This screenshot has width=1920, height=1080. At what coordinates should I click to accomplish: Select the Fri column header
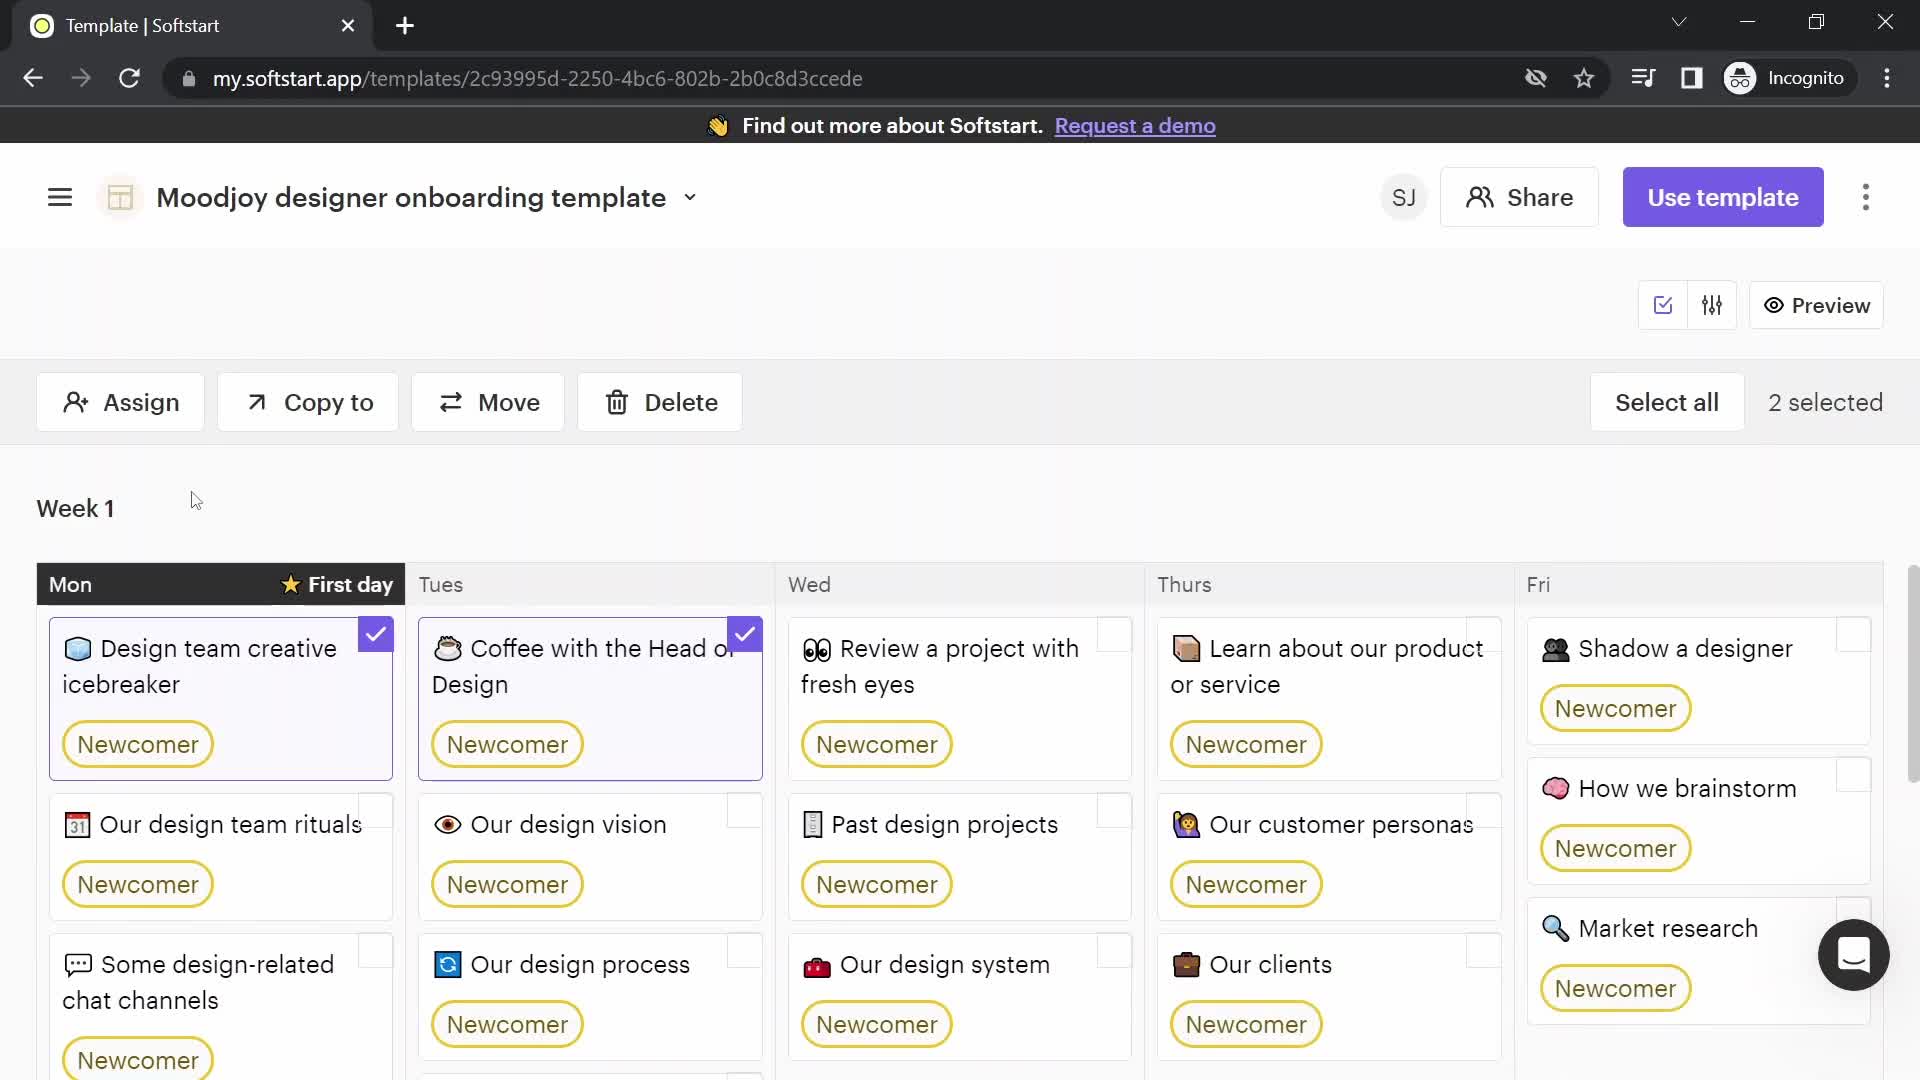(1699, 584)
